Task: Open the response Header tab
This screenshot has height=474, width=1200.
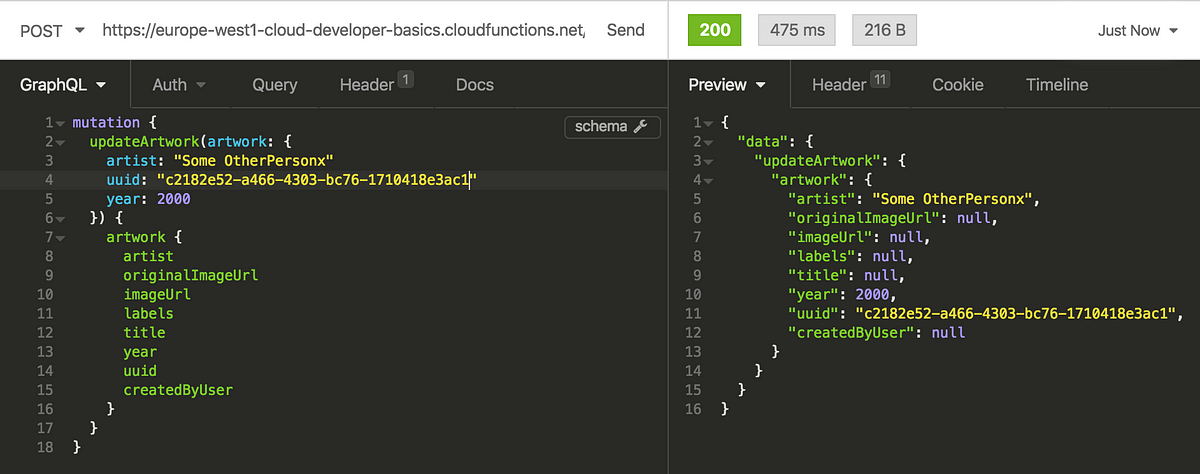Action: pyautogui.click(x=850, y=85)
